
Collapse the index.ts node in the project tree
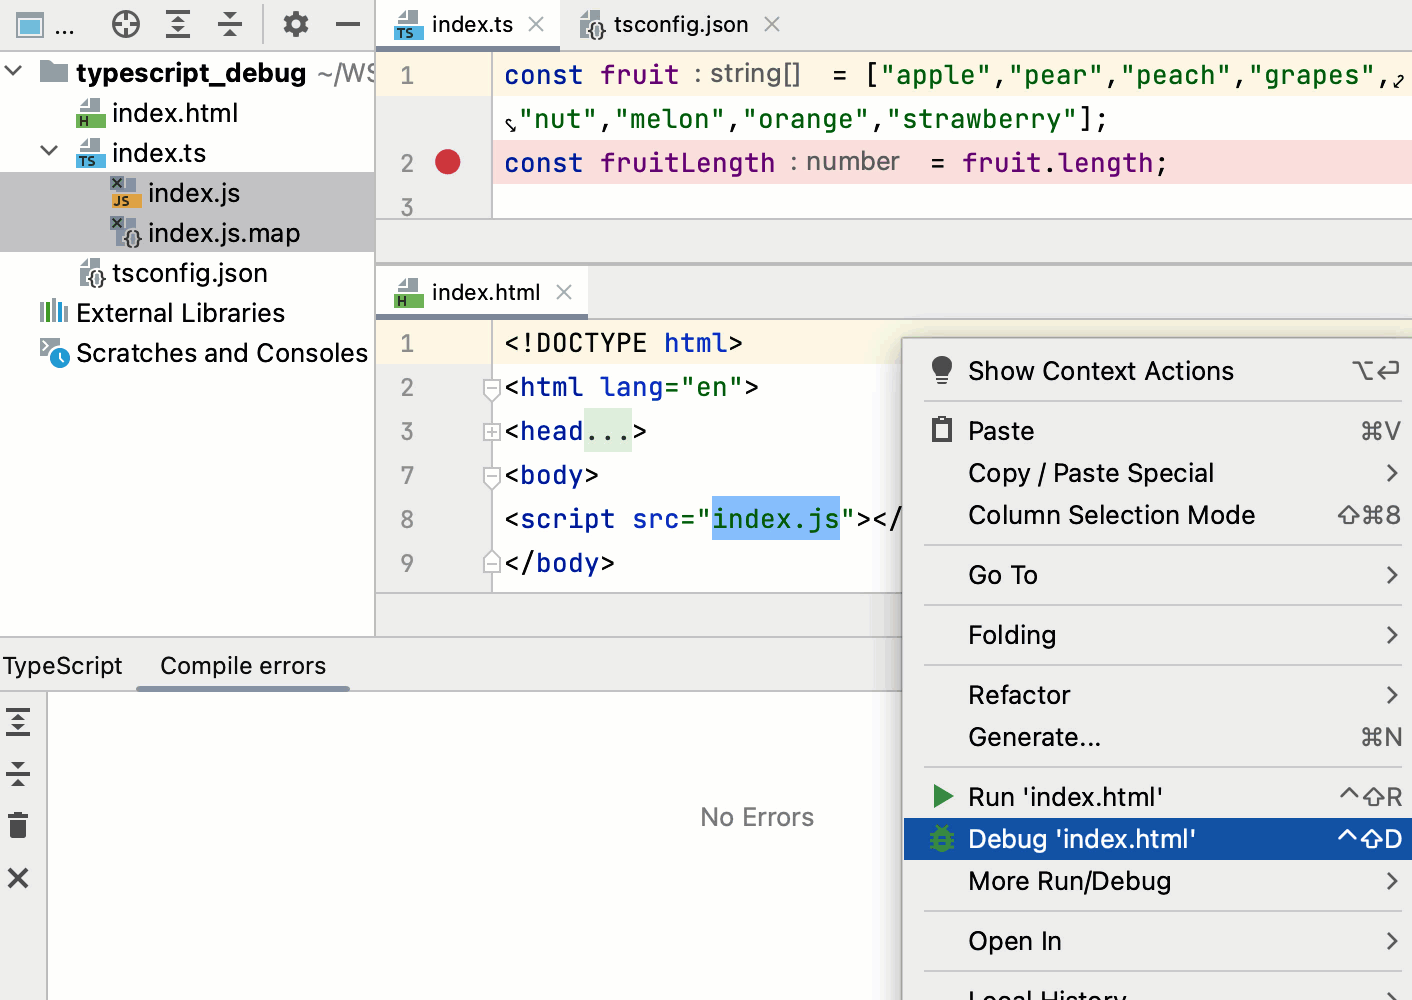48,152
